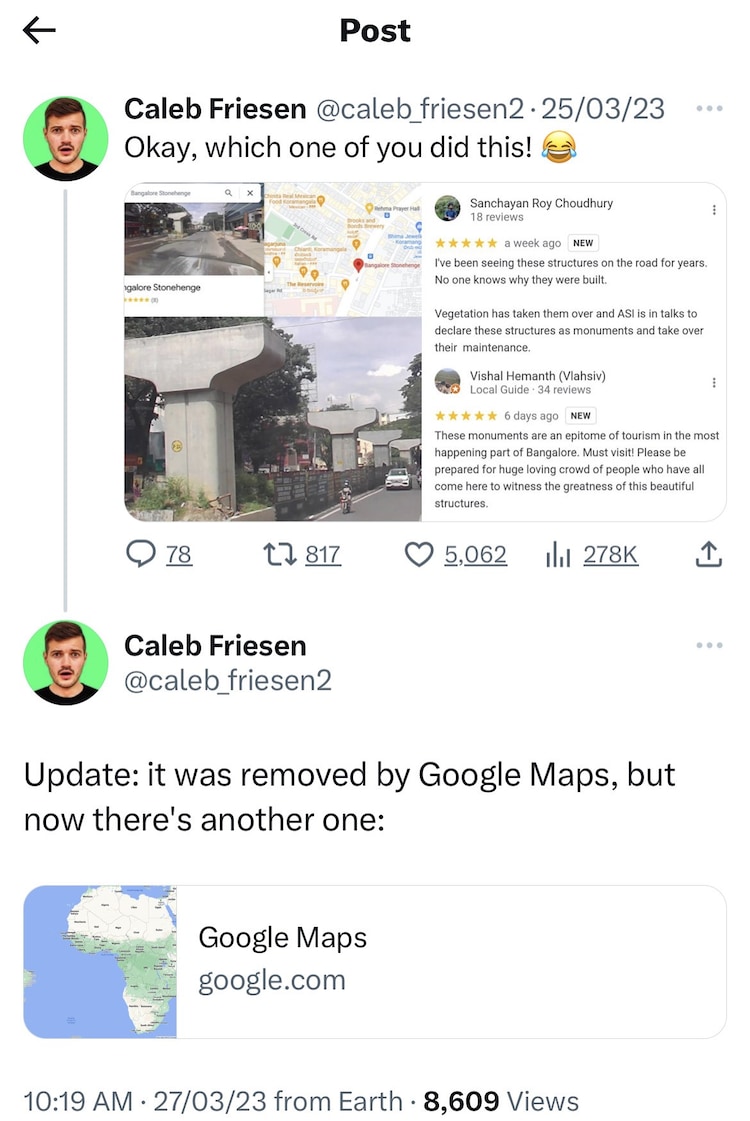
Task: View the 817 retweets count
Action: [322, 554]
